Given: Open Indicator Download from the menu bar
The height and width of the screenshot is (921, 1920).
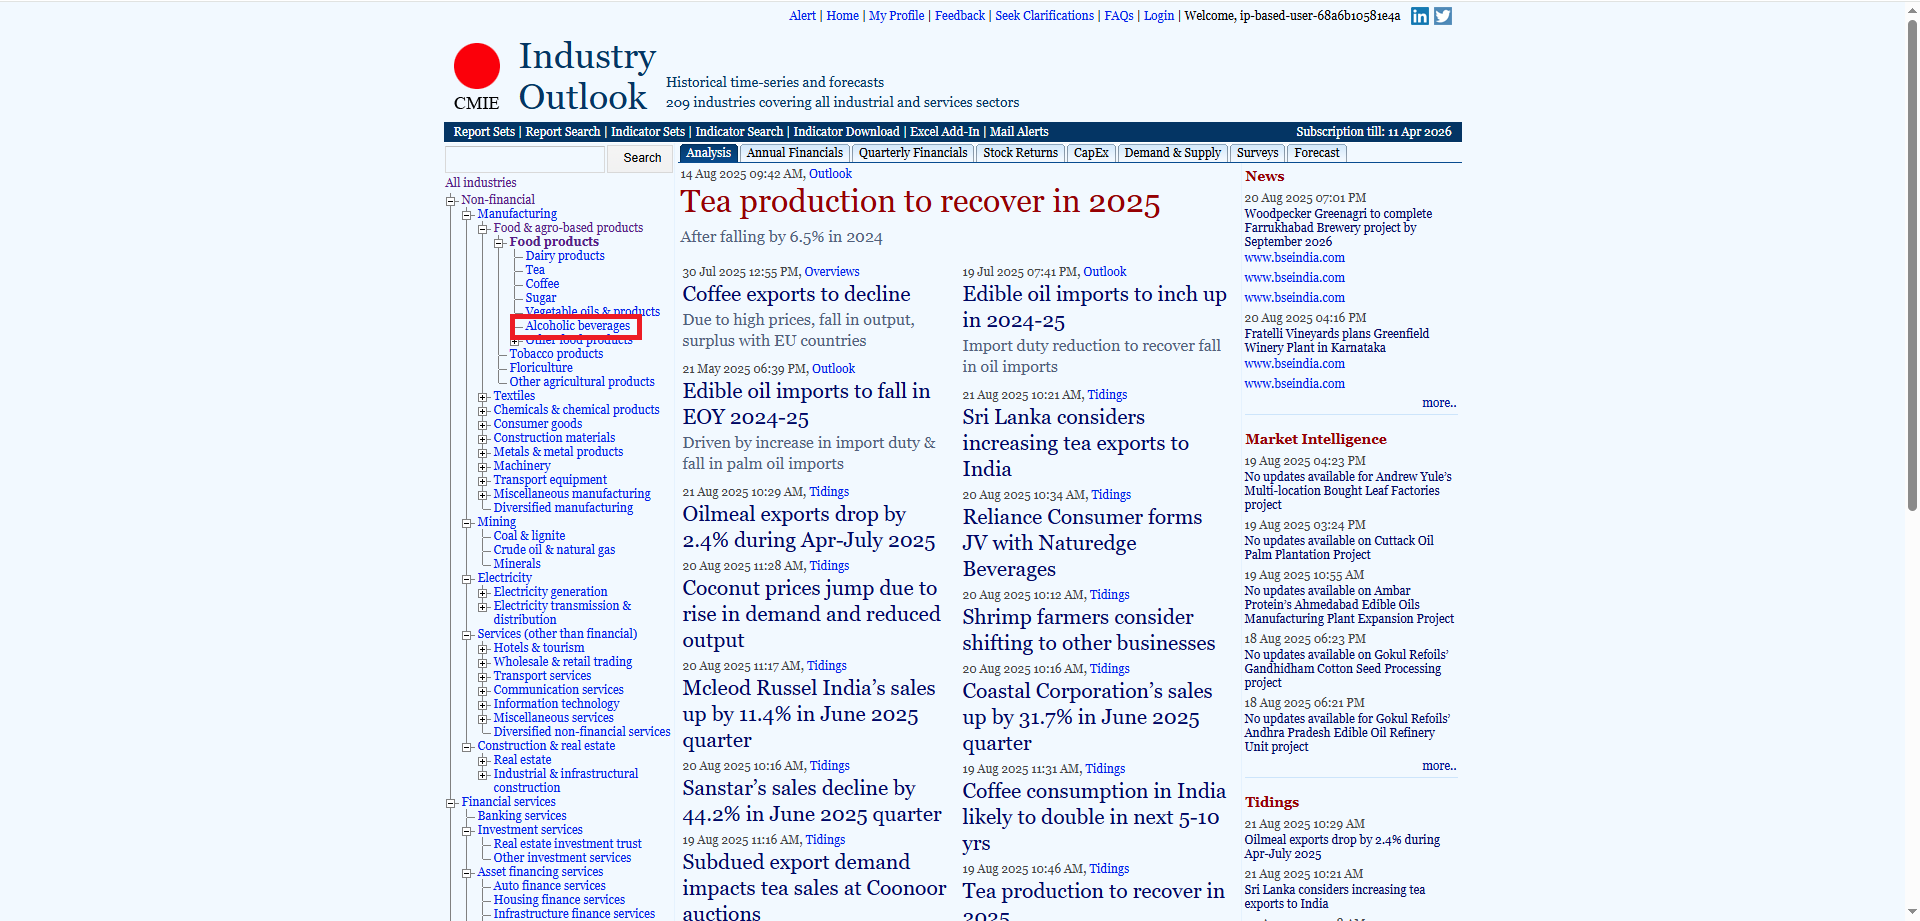Looking at the screenshot, I should pyautogui.click(x=846, y=132).
